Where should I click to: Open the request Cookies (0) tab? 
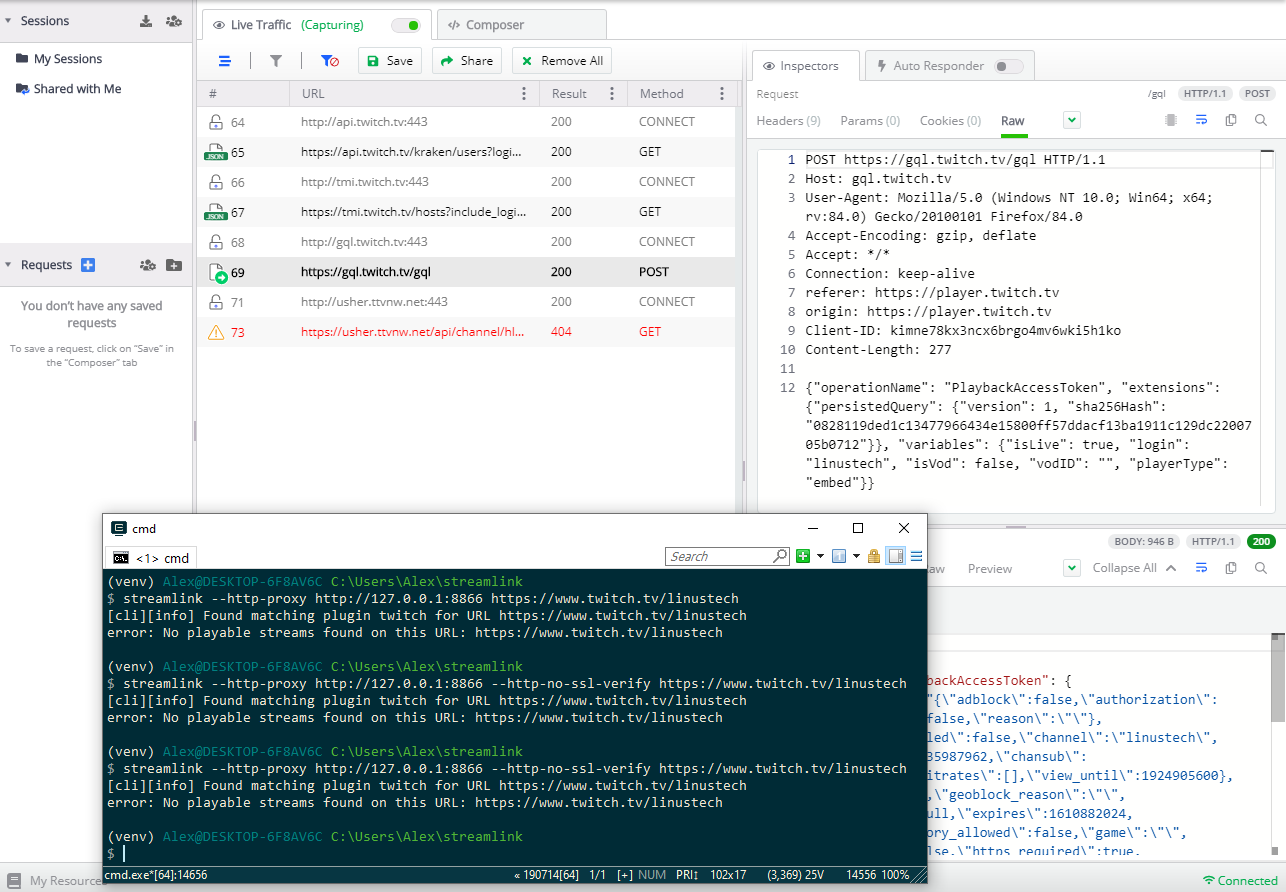point(950,121)
